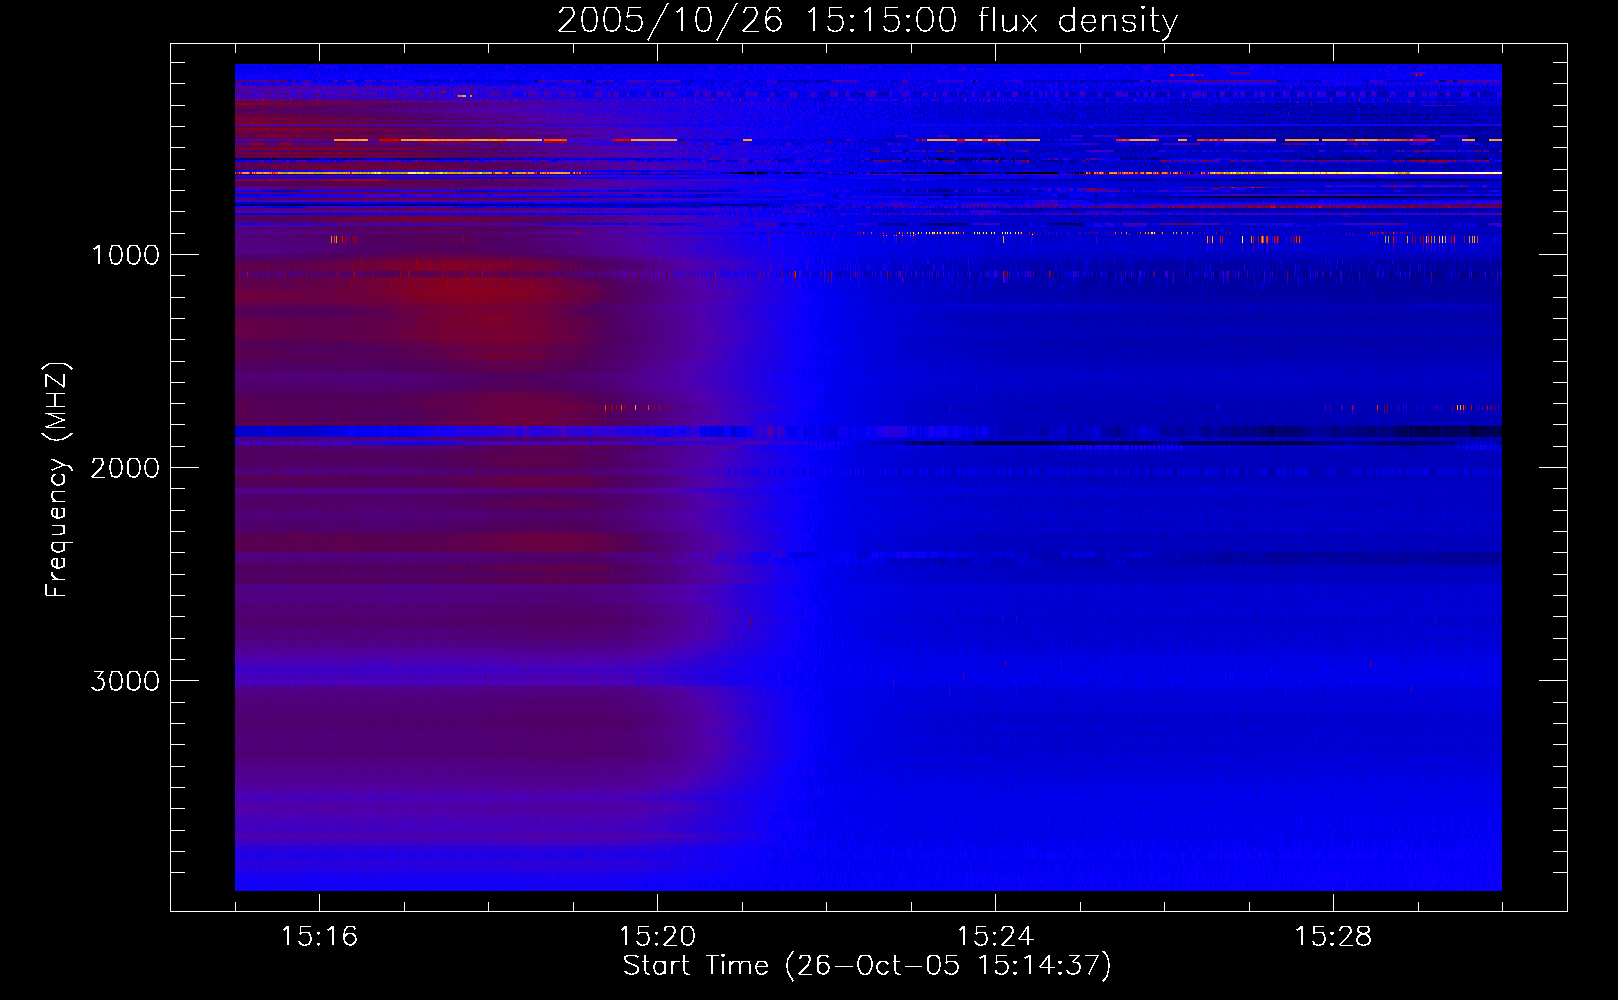Click the 15:28 time tick label
This screenshot has width=1618, height=1000.
(x=1333, y=937)
